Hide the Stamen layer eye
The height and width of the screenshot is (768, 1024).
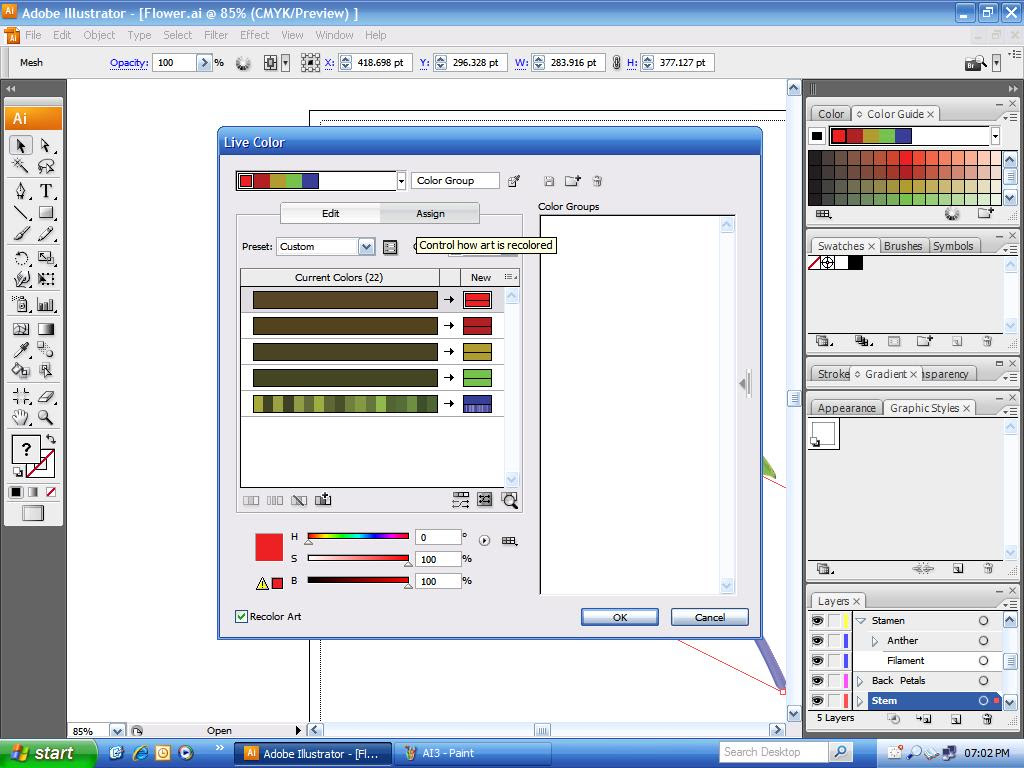(817, 620)
